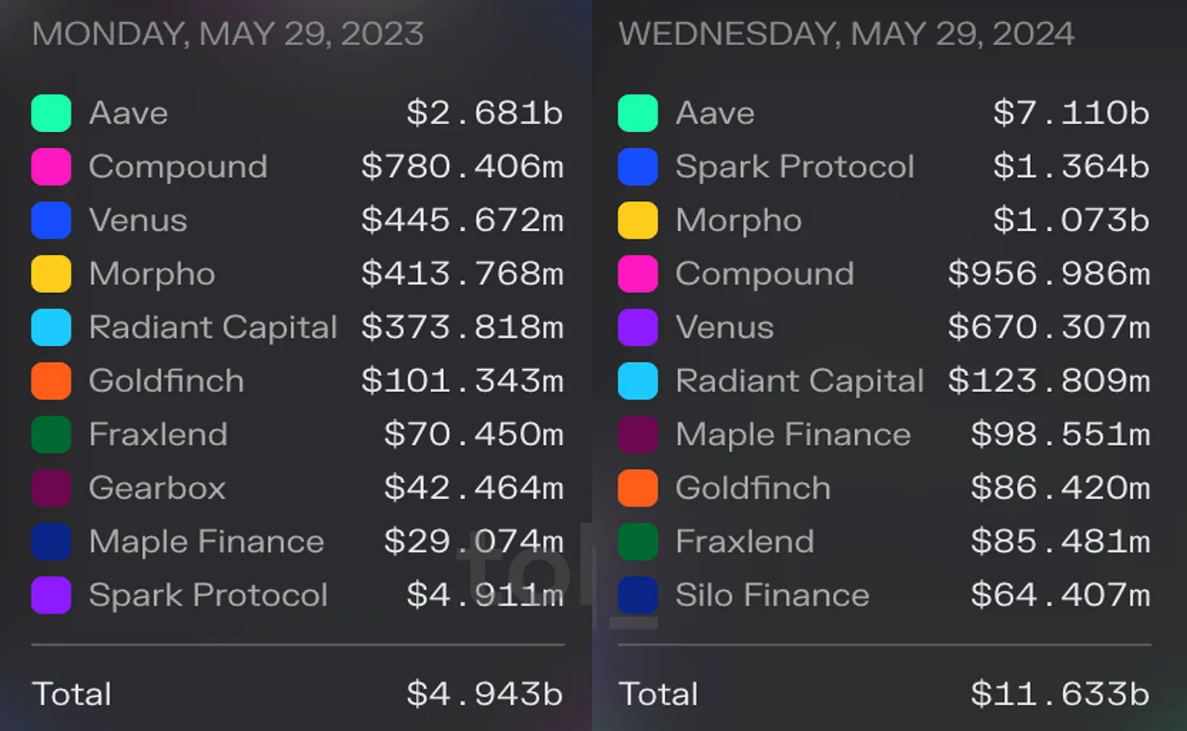This screenshot has height=731, width=1187.
Task: Click the Maple Finance label in 2024 list
Action: (793, 435)
